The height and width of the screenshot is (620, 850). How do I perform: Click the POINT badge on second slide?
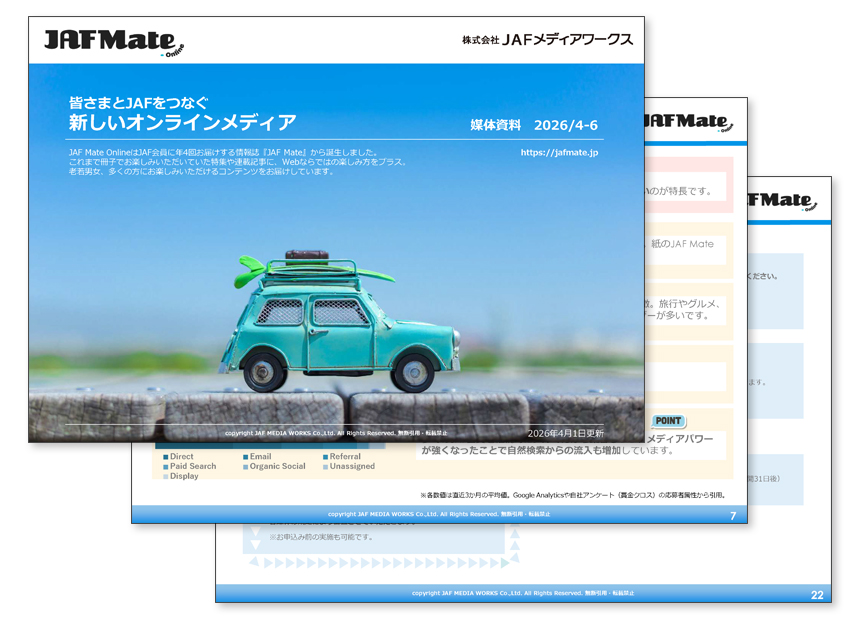(668, 421)
